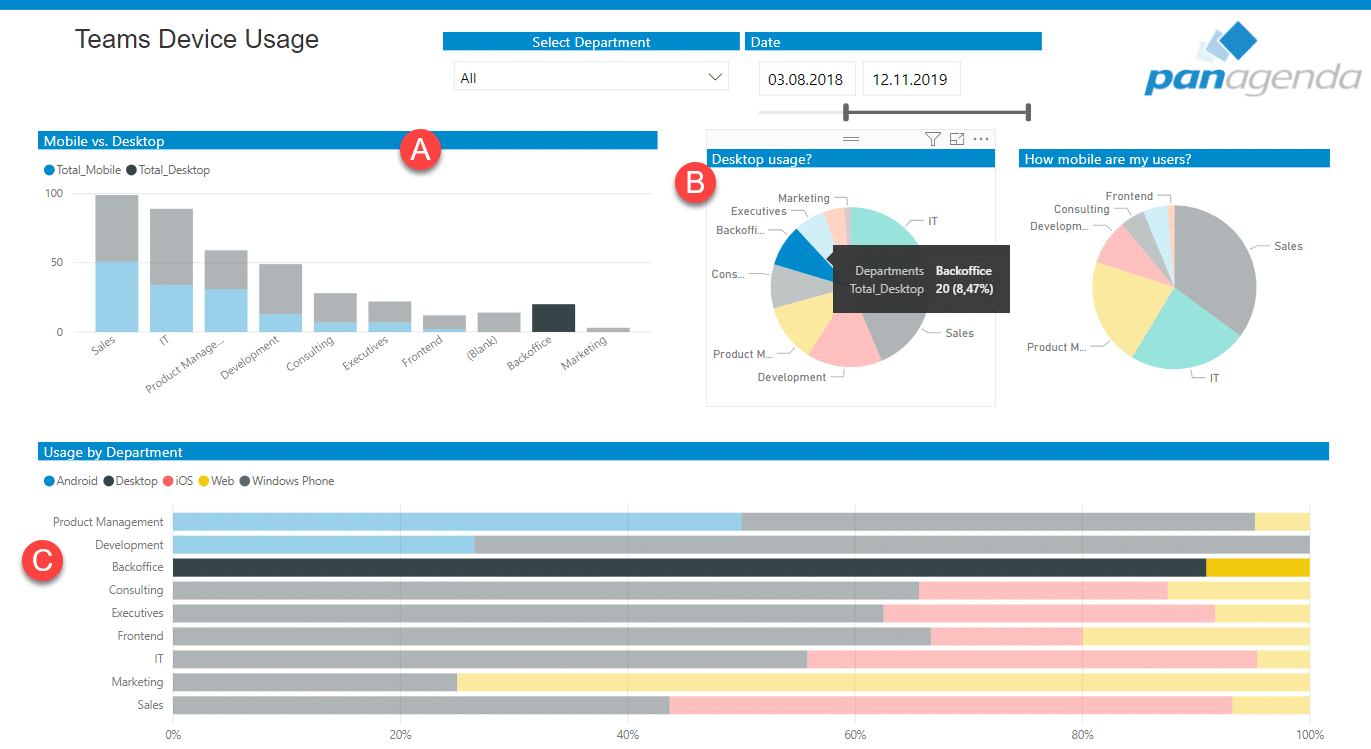Viewport: 1371px width, 749px height.
Task: Select the Backoffice bar in Mobile vs. Desktop
Action: pyautogui.click(x=553, y=318)
